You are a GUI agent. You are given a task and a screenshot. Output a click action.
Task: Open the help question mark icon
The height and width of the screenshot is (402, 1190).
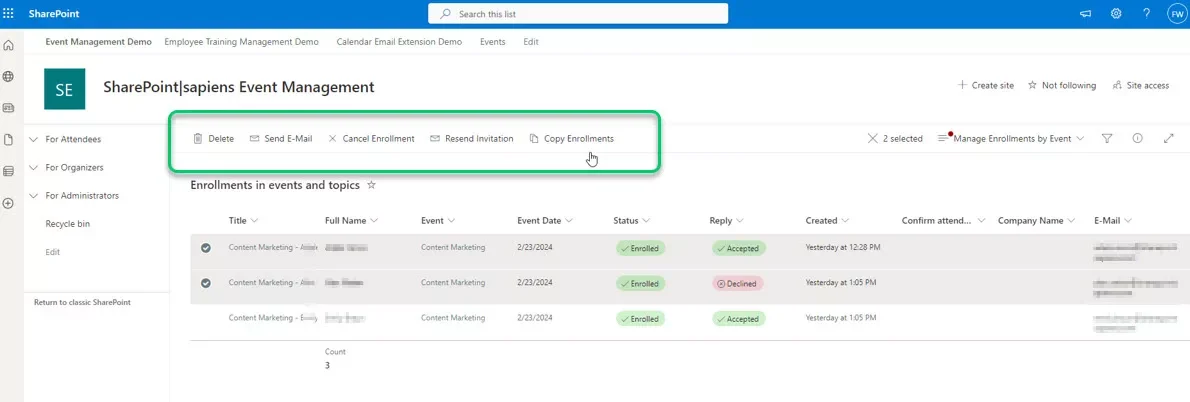[1147, 14]
